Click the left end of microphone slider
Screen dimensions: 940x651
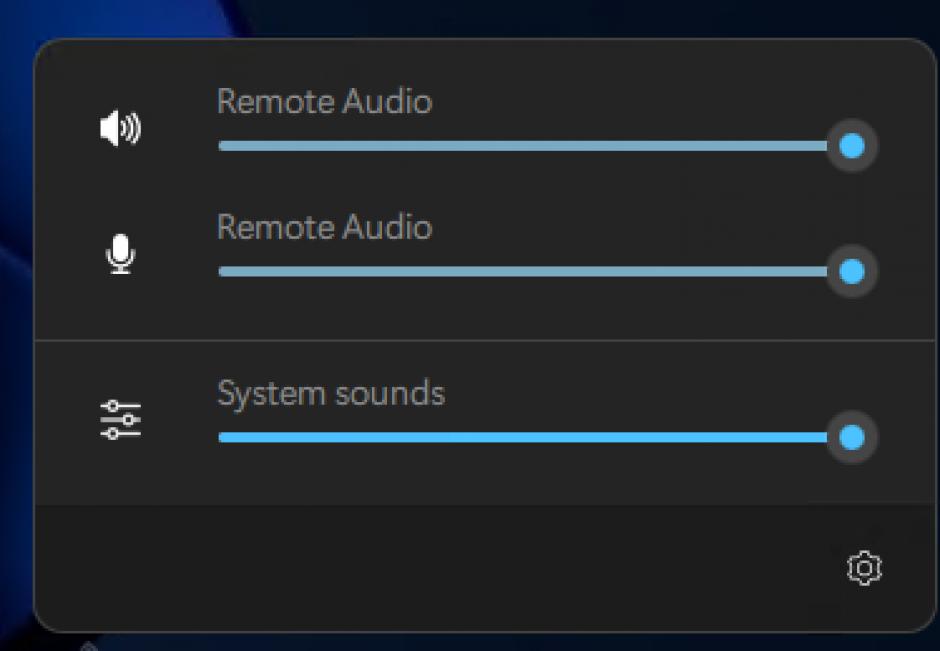(x=223, y=271)
